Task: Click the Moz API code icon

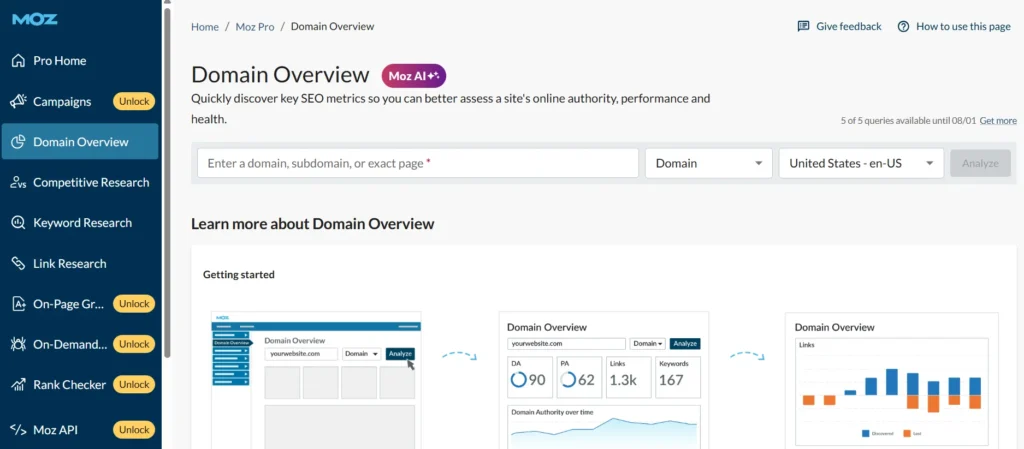Action: coord(18,429)
